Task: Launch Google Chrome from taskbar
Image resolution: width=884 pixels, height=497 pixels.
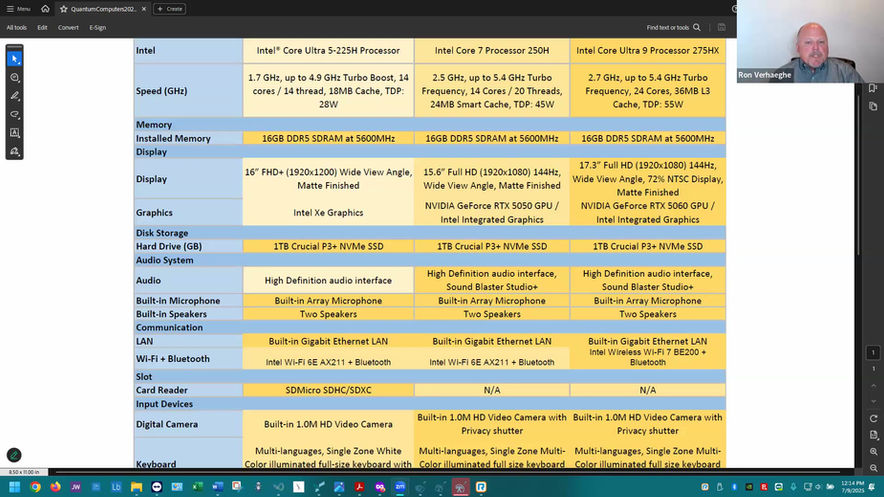Action: [x=36, y=487]
